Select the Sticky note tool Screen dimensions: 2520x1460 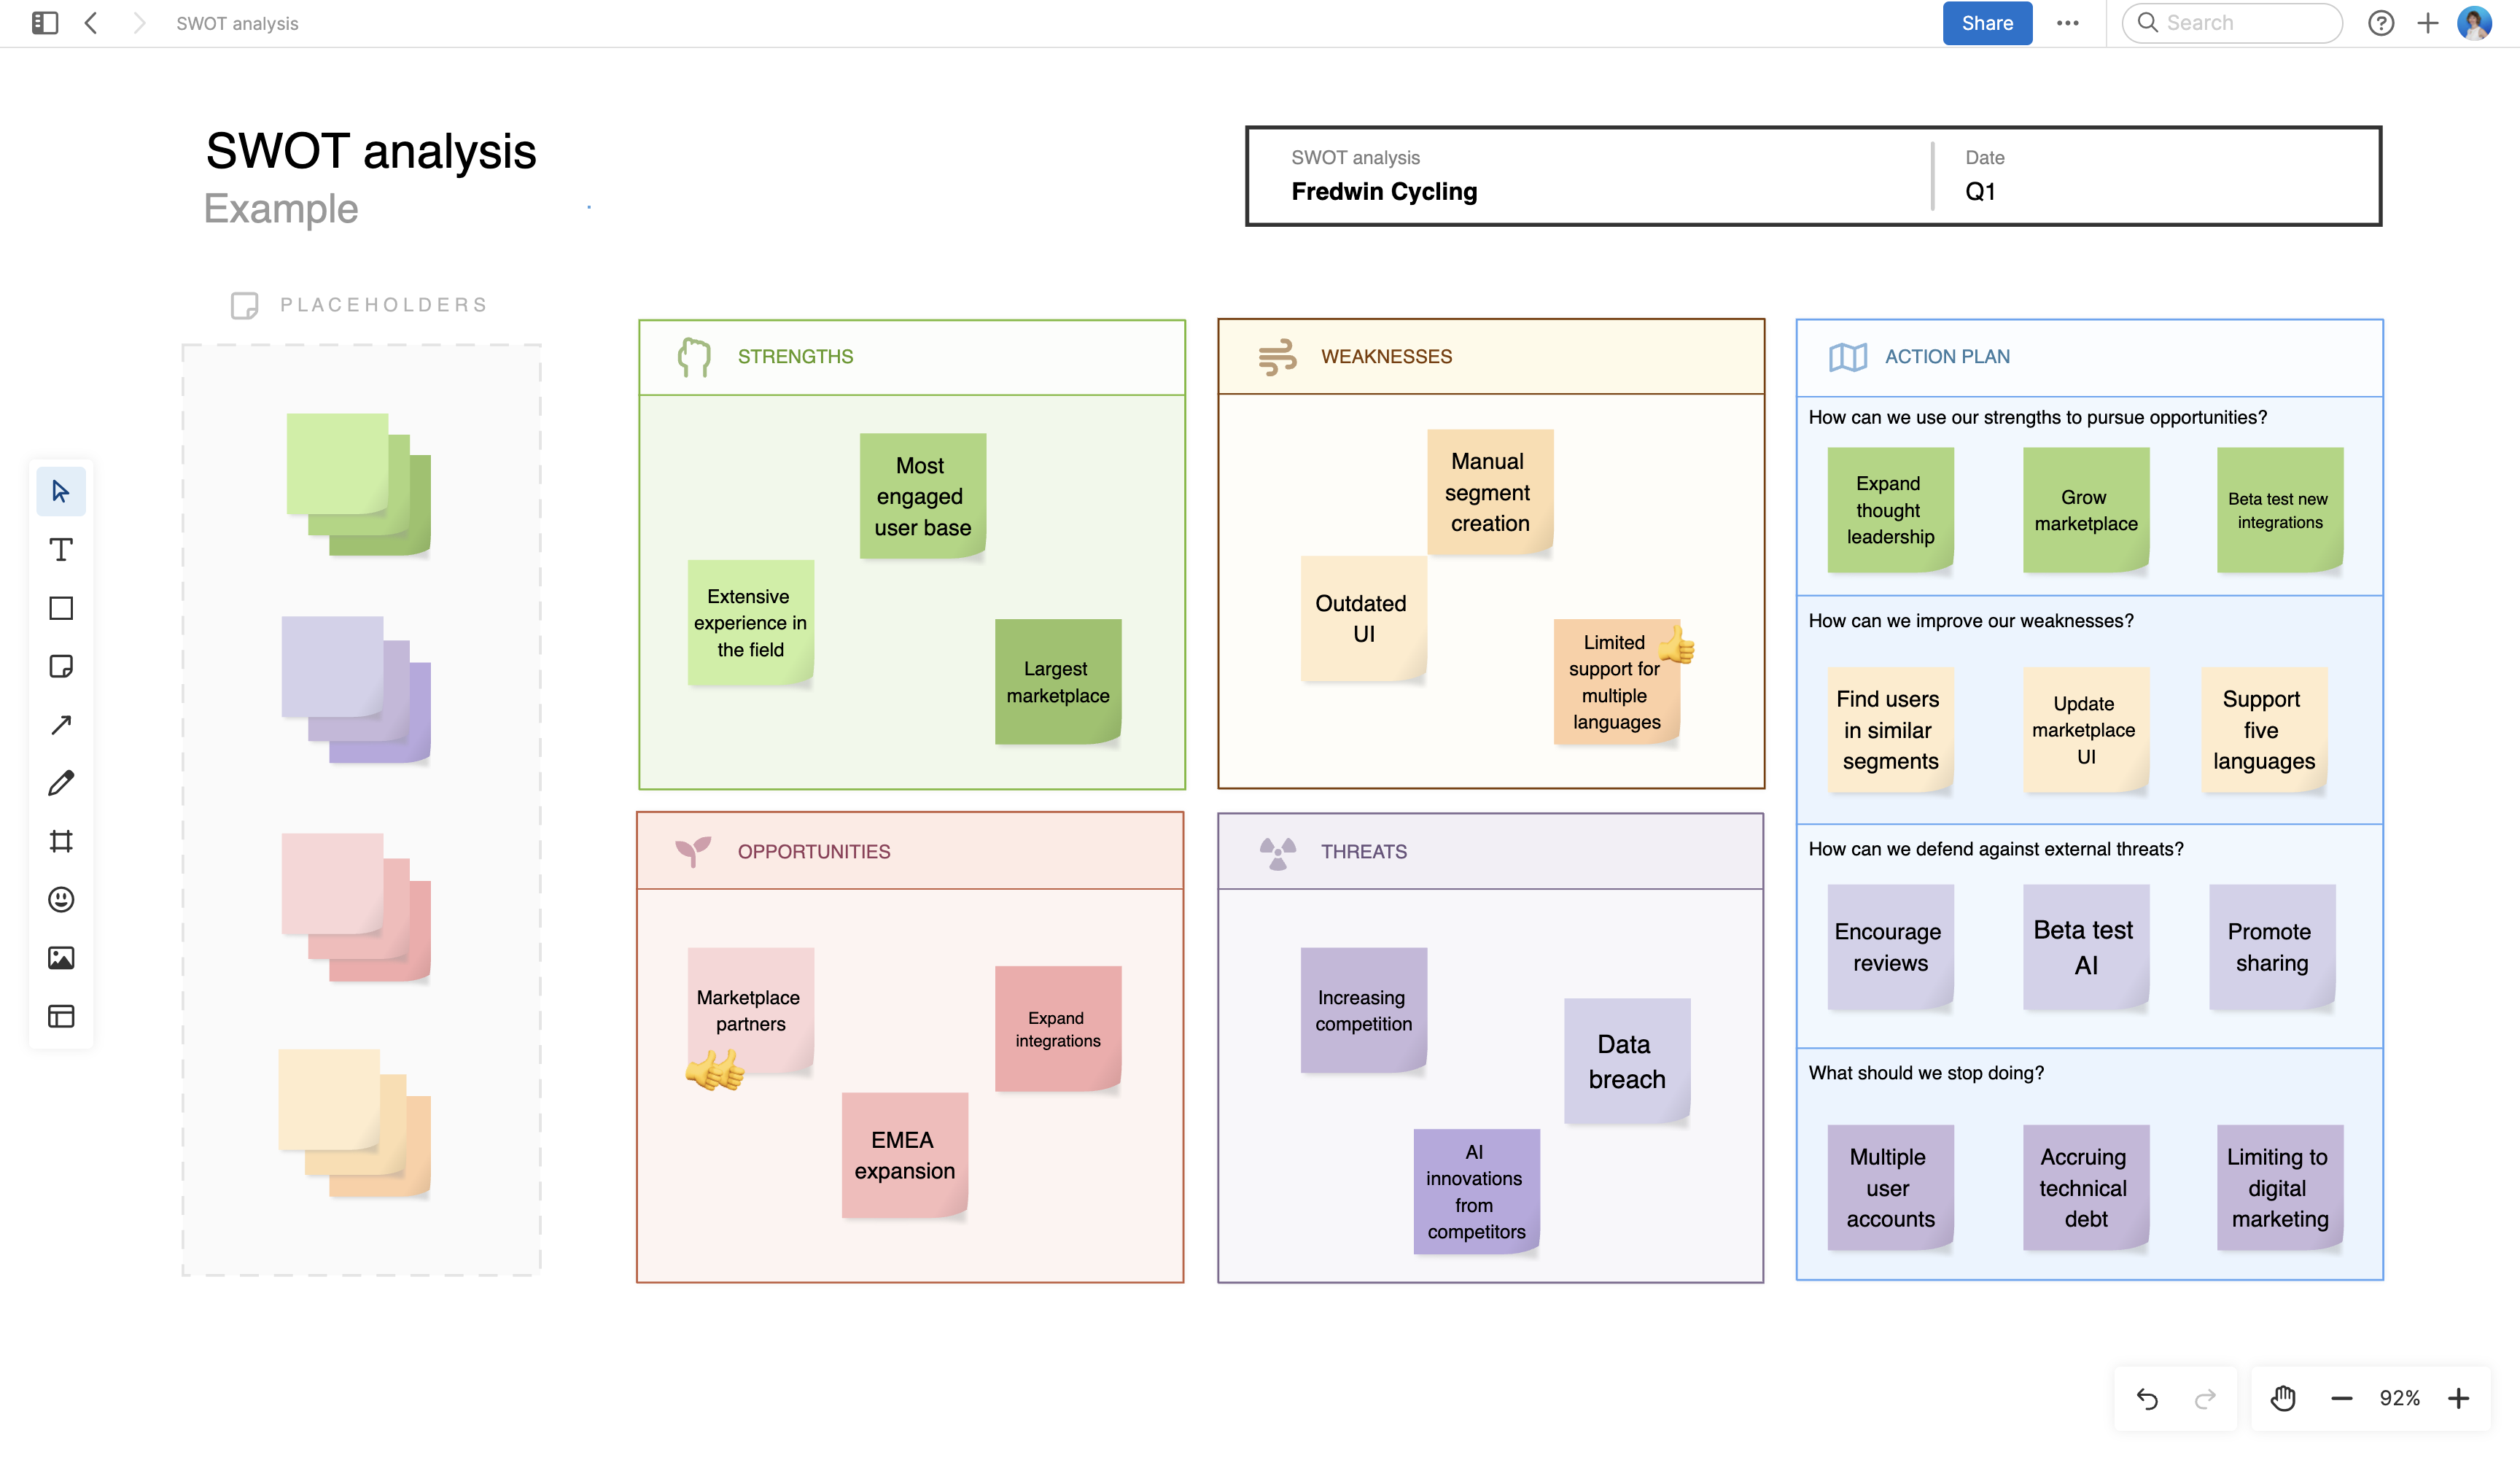click(61, 666)
